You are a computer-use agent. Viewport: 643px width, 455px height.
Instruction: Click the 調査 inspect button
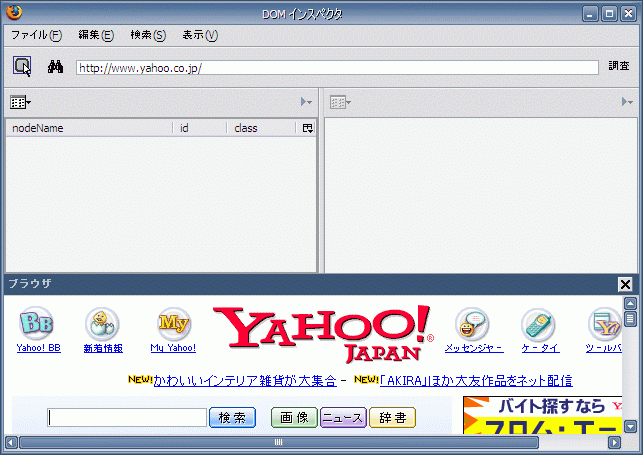coord(619,66)
